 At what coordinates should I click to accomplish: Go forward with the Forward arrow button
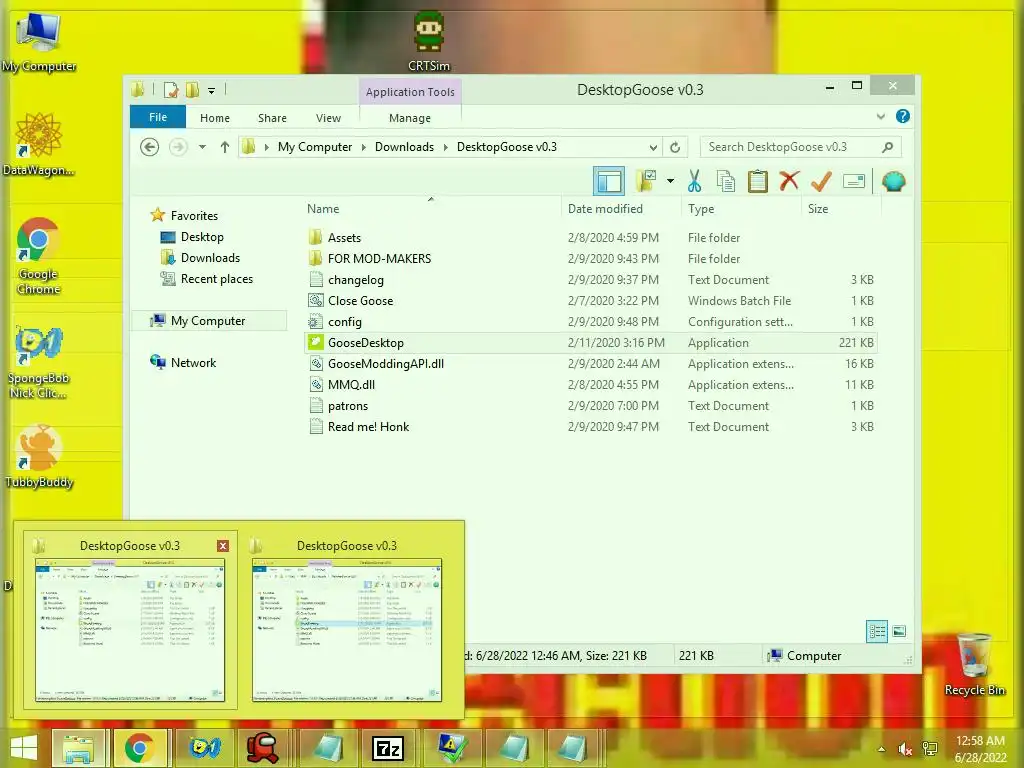click(x=178, y=147)
